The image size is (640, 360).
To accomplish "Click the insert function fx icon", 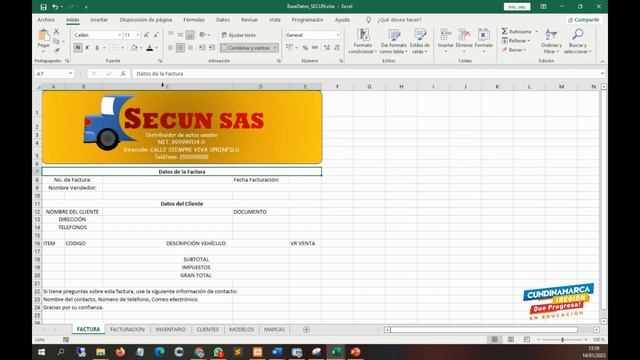I will click(123, 73).
